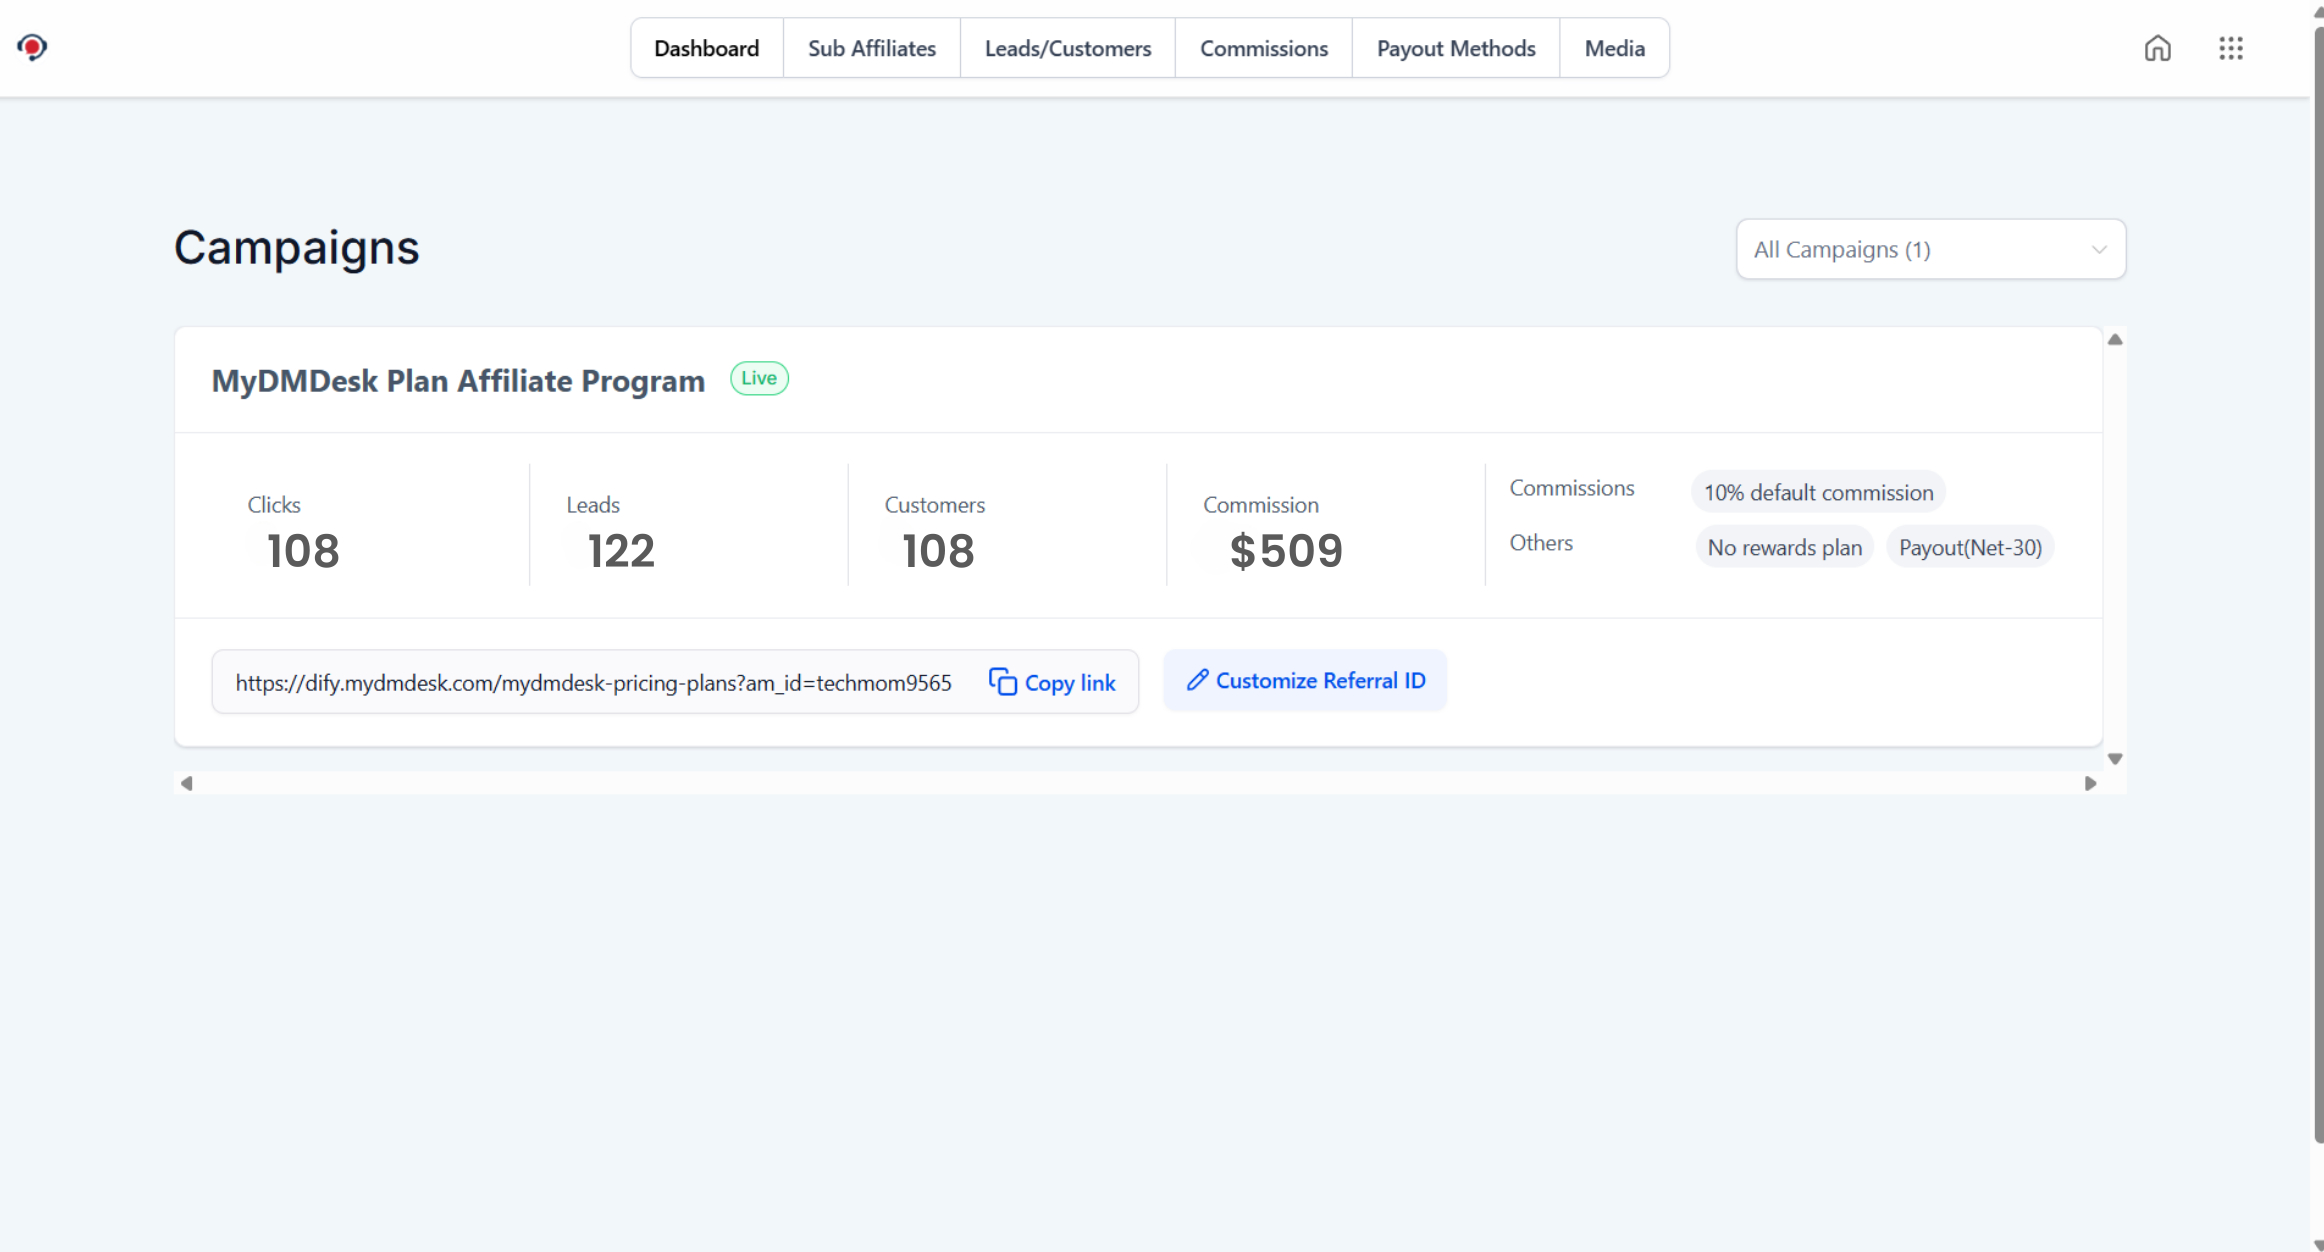Click the Leads label
Image resolution: width=2324 pixels, height=1252 pixels.
(593, 505)
